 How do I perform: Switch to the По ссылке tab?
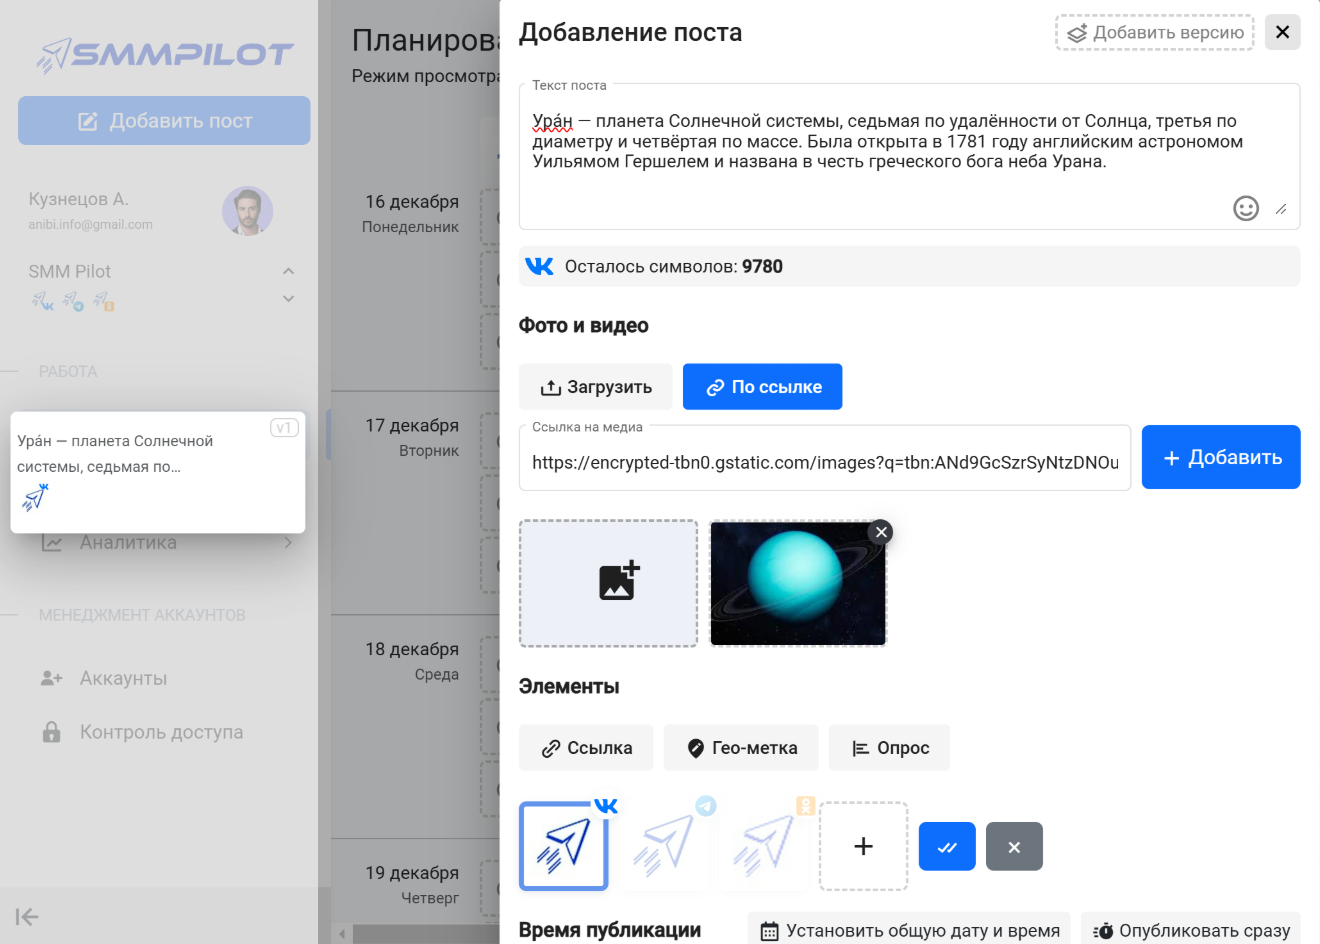[762, 387]
